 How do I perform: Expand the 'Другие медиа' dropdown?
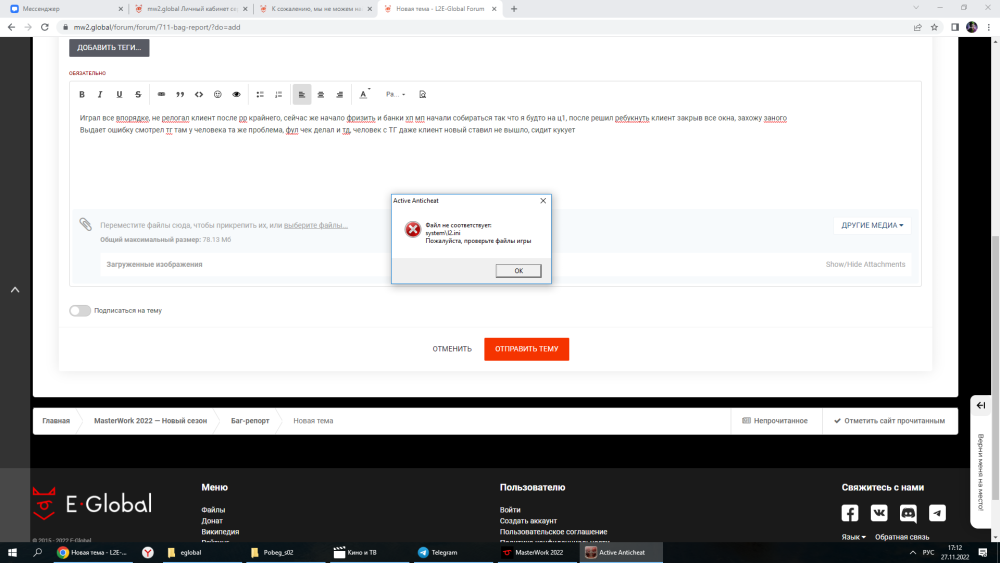[x=872, y=225]
